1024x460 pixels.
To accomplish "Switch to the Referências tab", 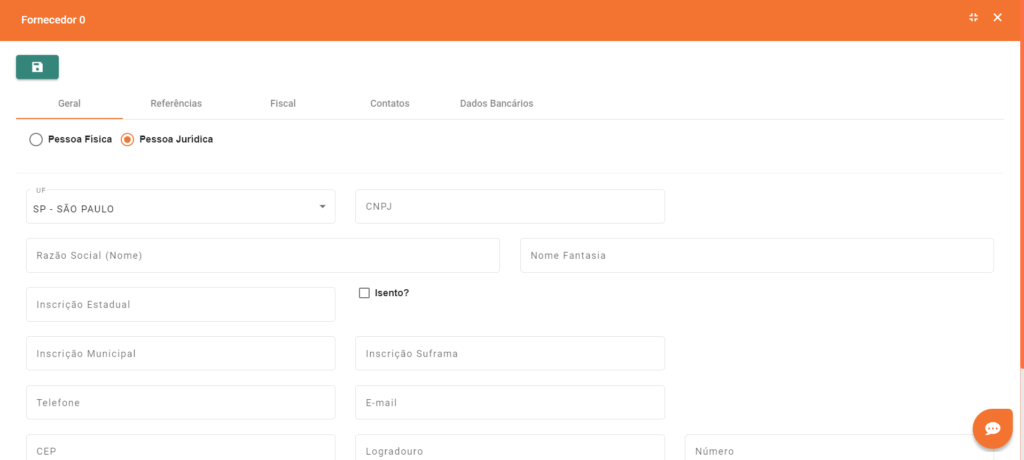I will pyautogui.click(x=176, y=103).
